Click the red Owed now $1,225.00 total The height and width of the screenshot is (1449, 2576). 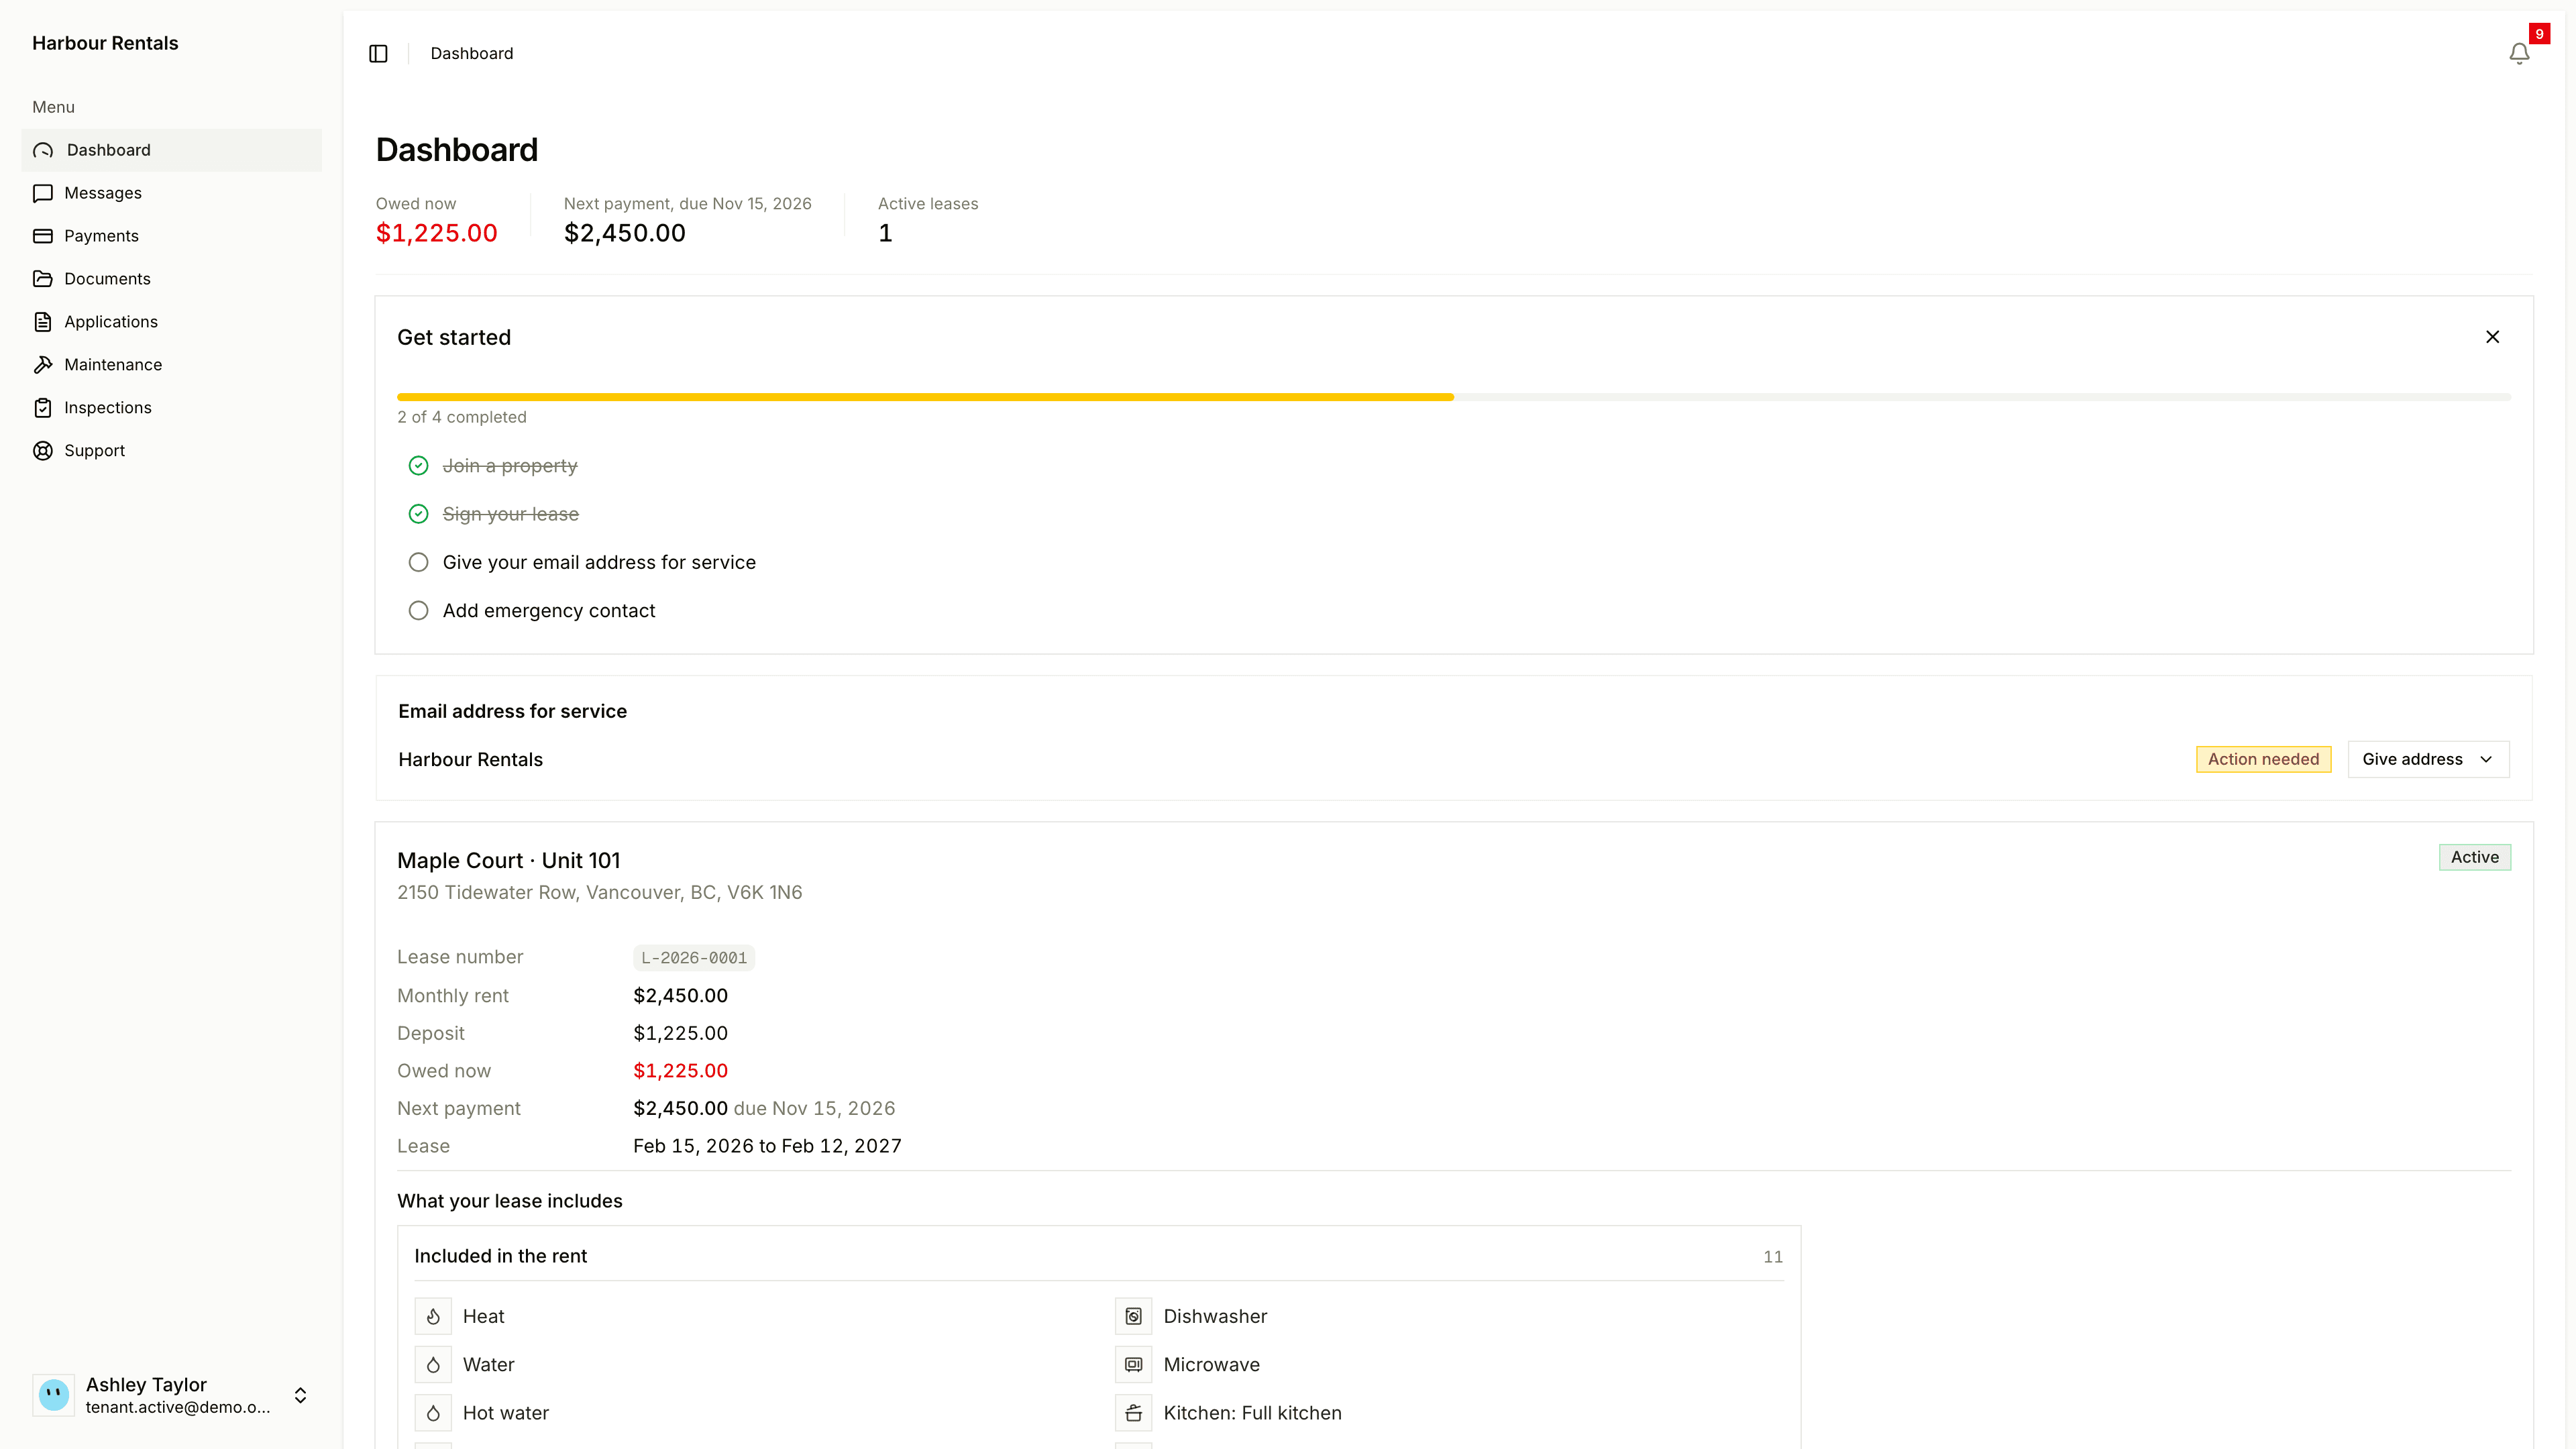coord(436,233)
